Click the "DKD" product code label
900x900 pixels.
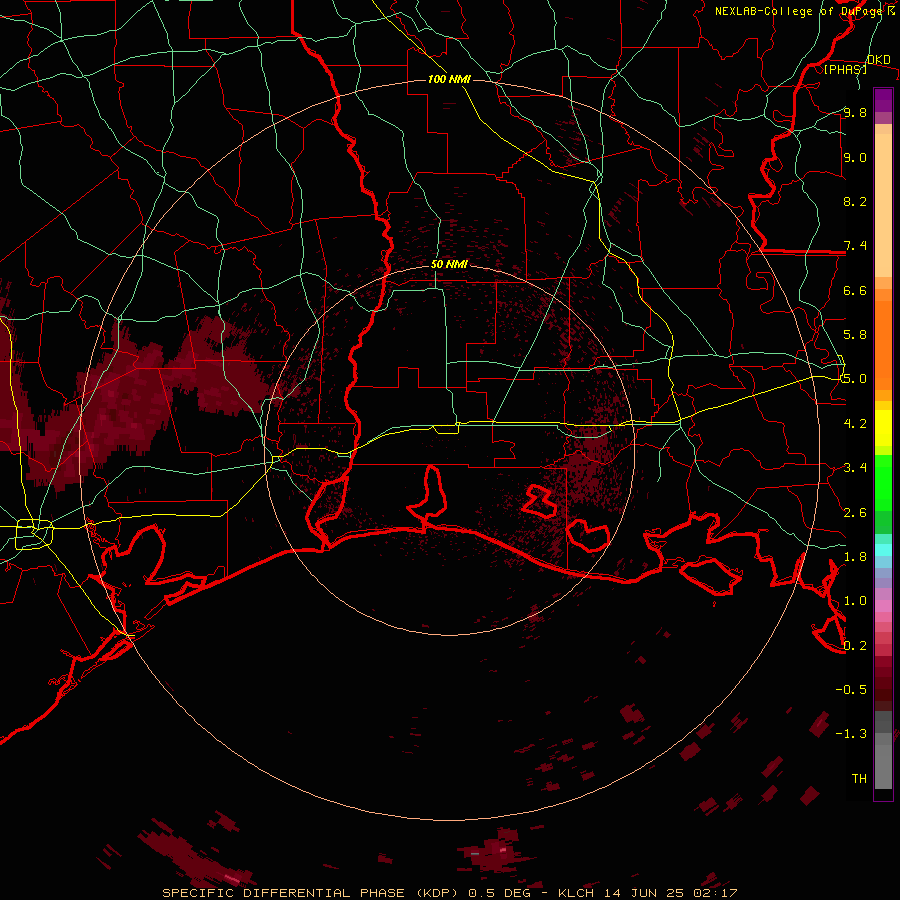(x=879, y=60)
